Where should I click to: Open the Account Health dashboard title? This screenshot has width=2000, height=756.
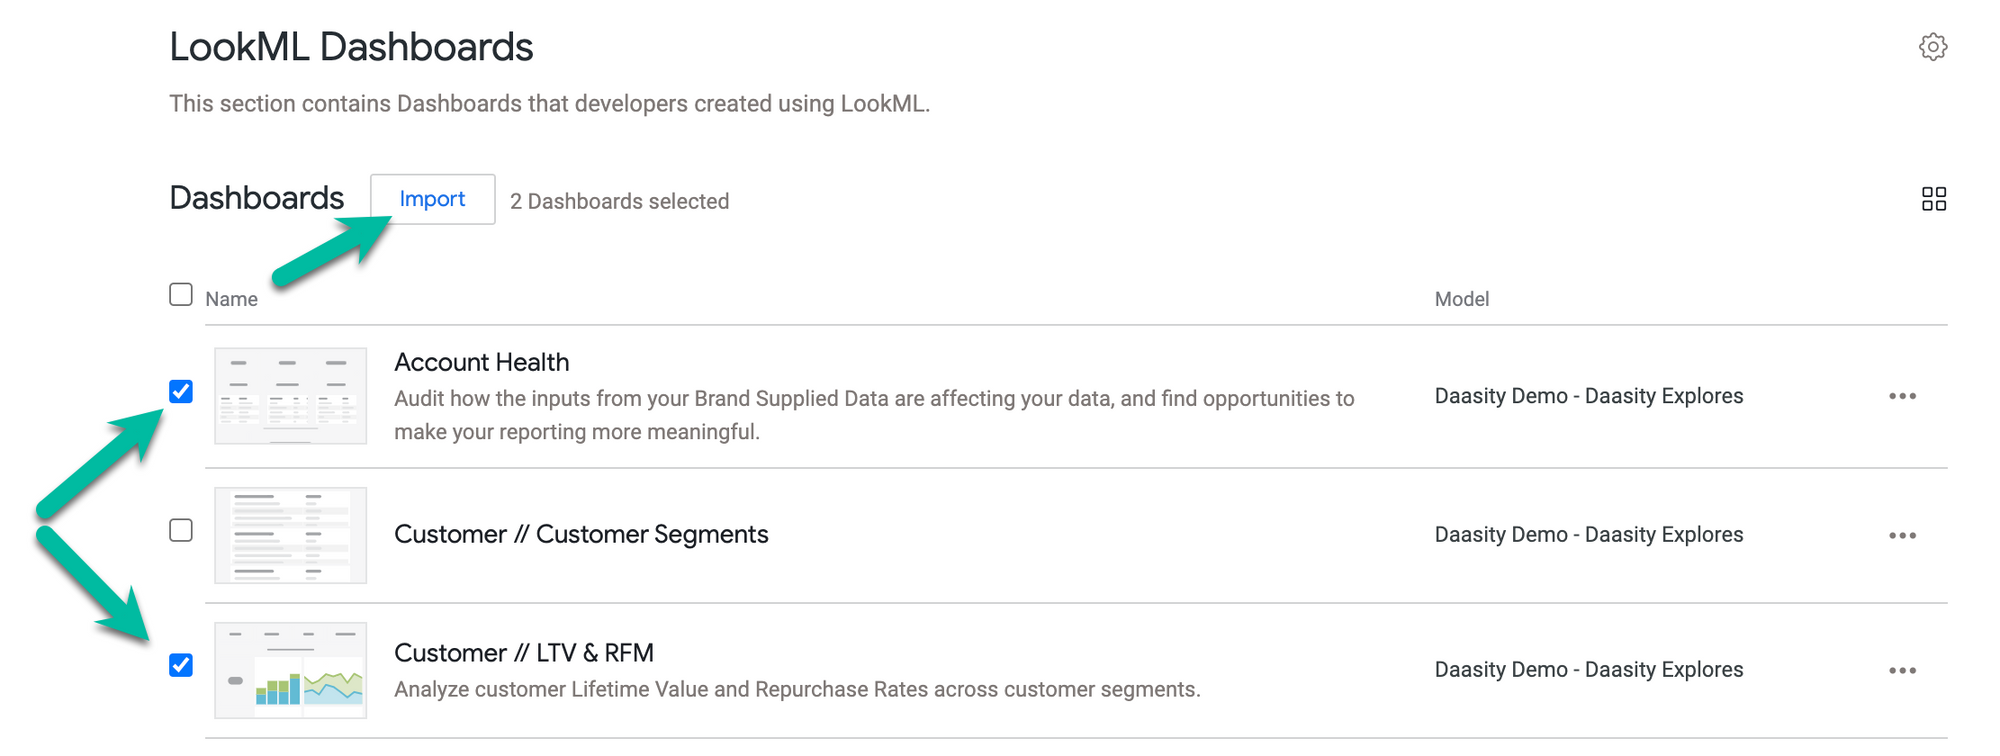(481, 362)
